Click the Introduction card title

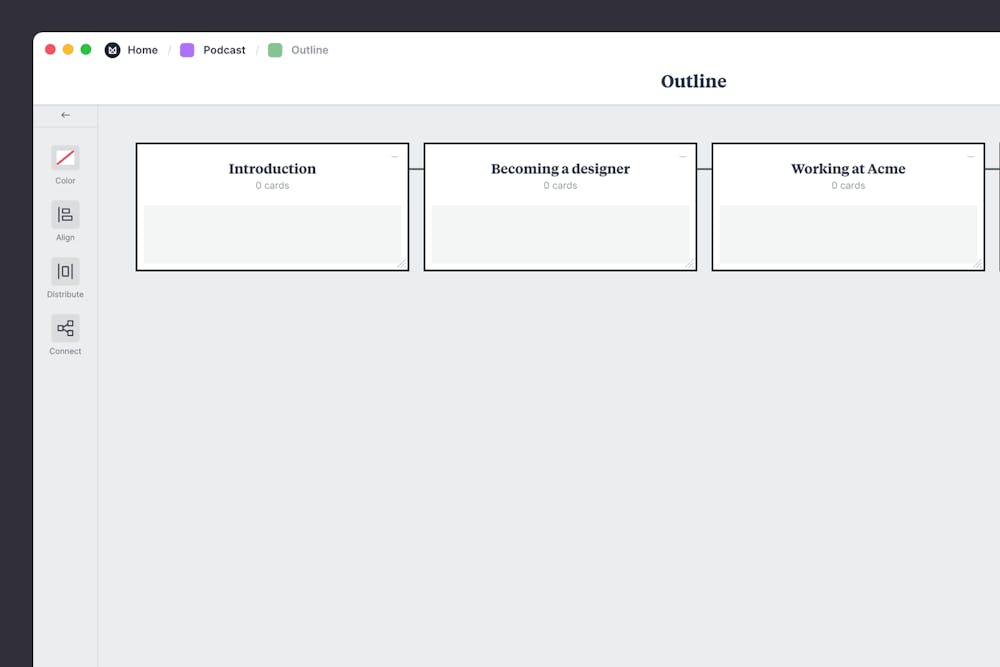pyautogui.click(x=272, y=168)
